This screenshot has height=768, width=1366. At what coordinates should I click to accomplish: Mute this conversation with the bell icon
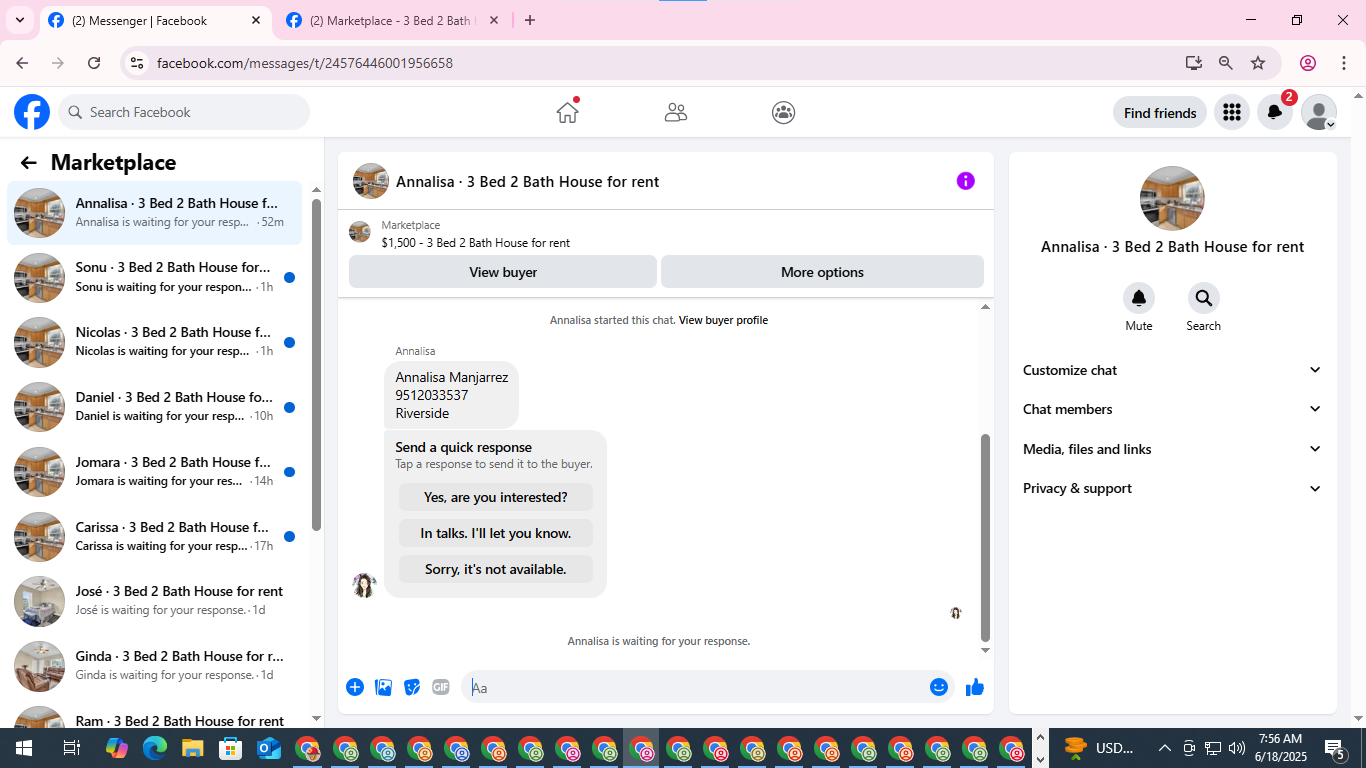click(x=1139, y=298)
